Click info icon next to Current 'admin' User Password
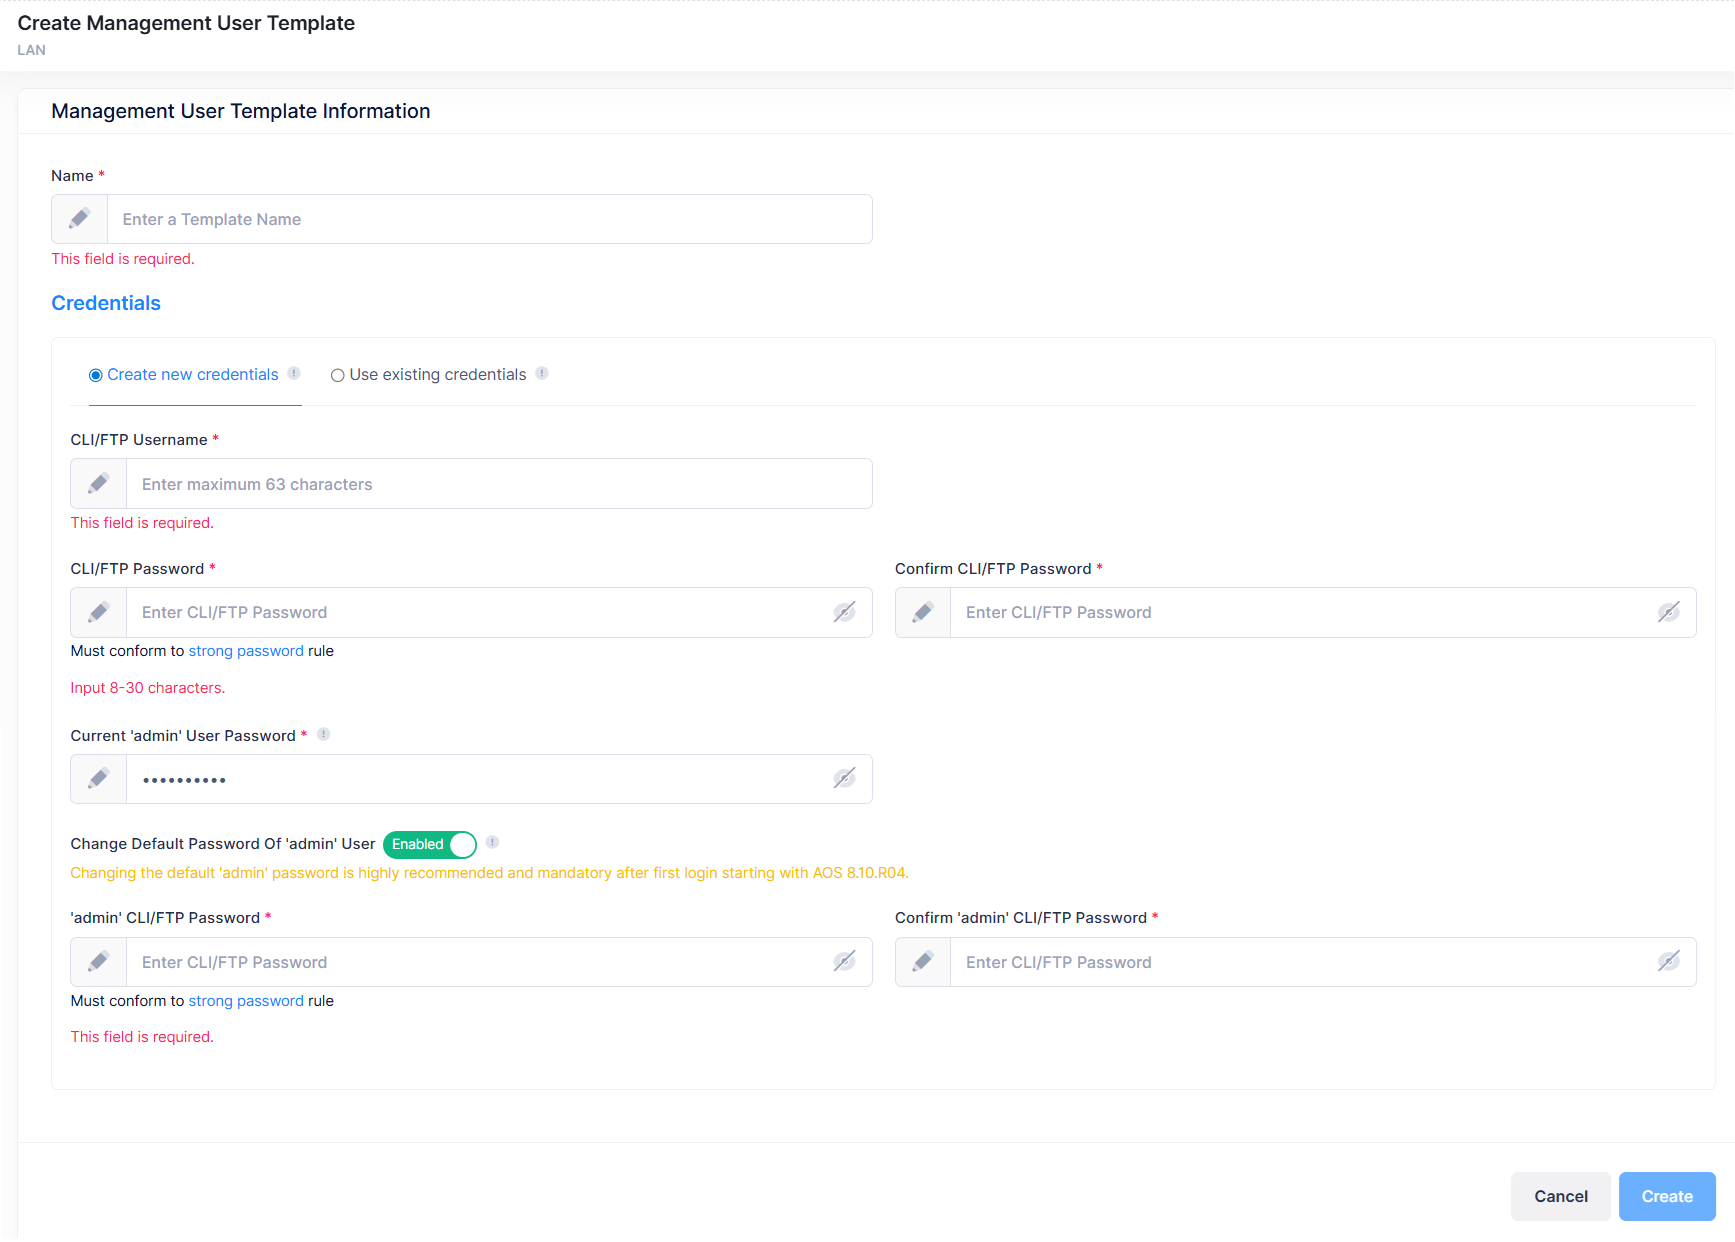 324,734
